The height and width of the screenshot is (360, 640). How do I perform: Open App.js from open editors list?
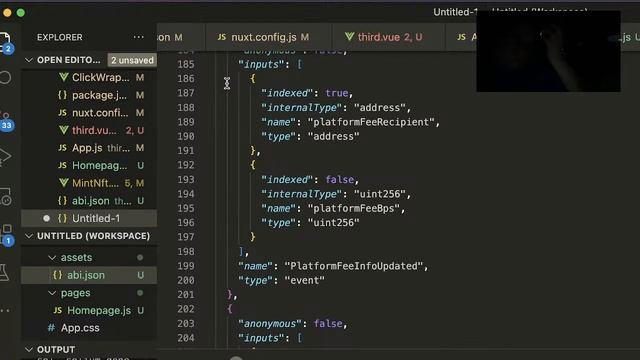[x=87, y=148]
